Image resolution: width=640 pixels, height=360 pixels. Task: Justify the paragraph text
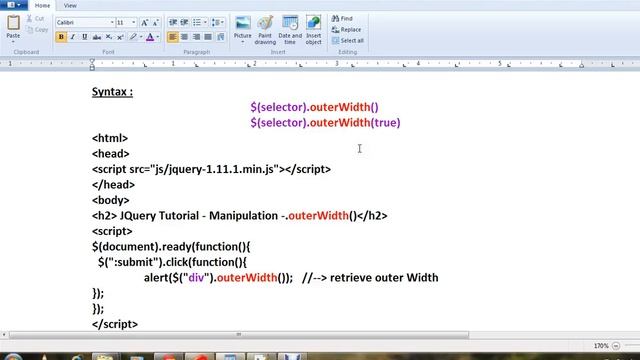point(208,37)
